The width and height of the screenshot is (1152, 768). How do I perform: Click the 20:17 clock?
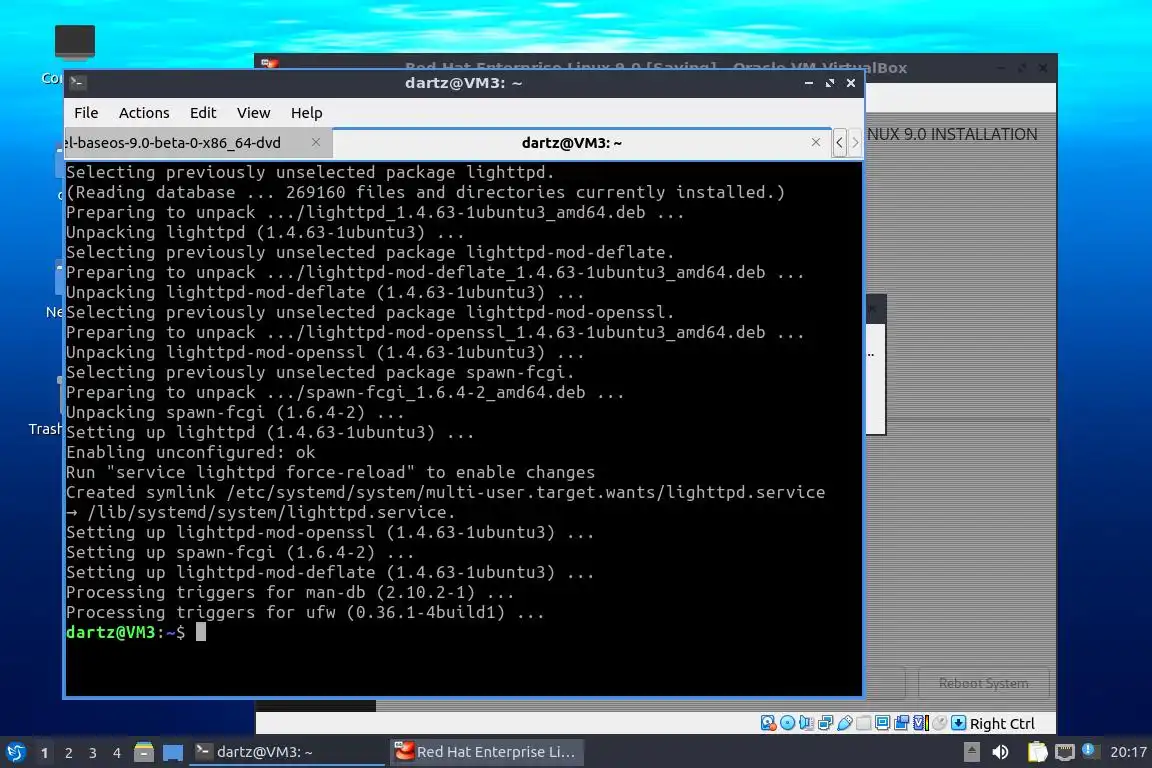(x=1128, y=752)
